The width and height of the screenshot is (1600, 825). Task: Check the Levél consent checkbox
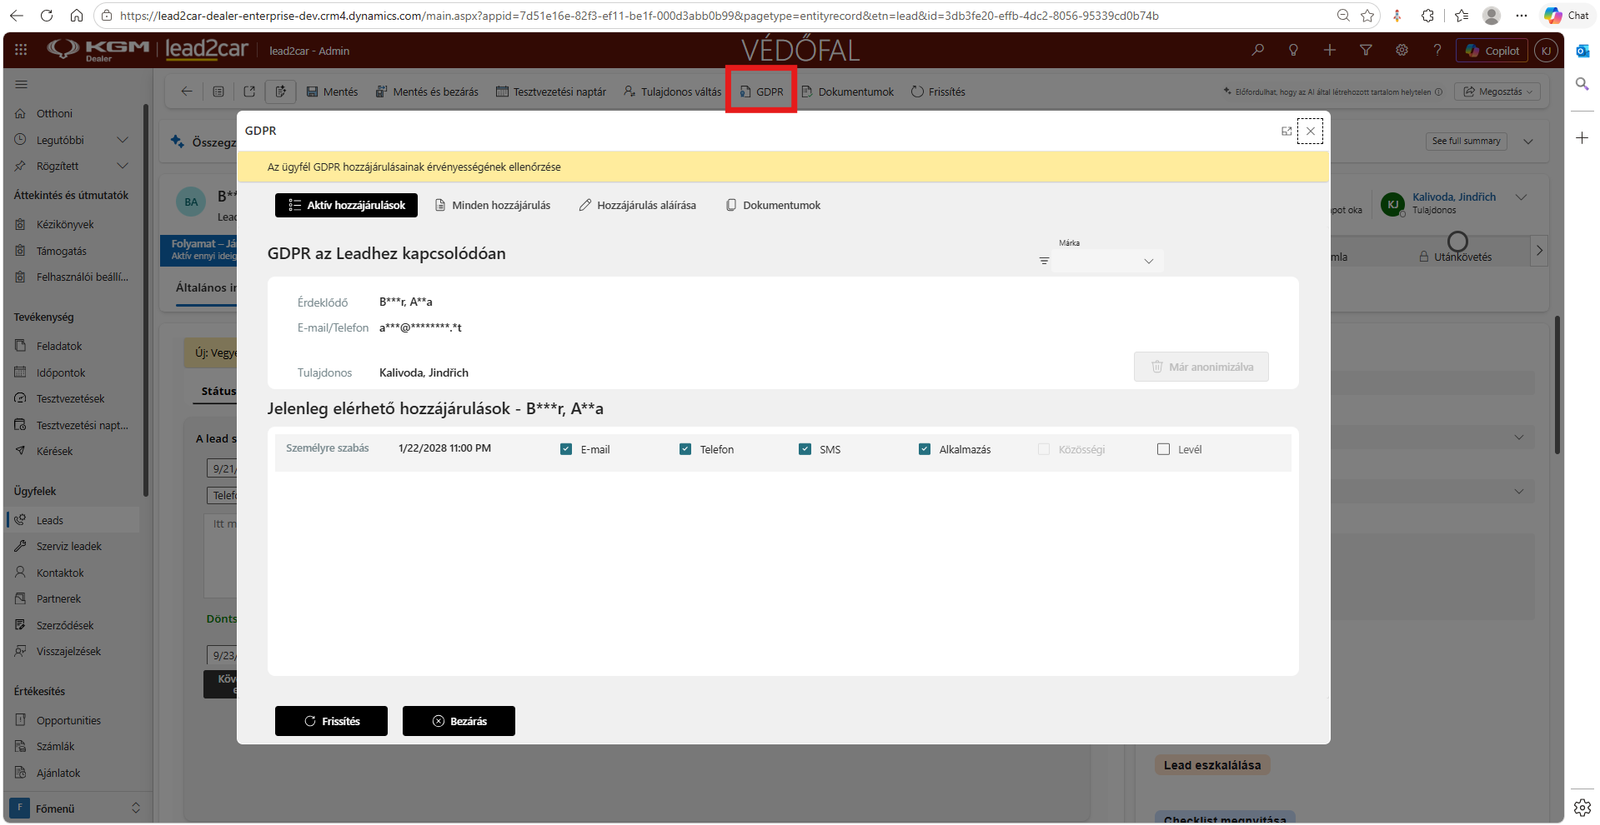point(1163,449)
